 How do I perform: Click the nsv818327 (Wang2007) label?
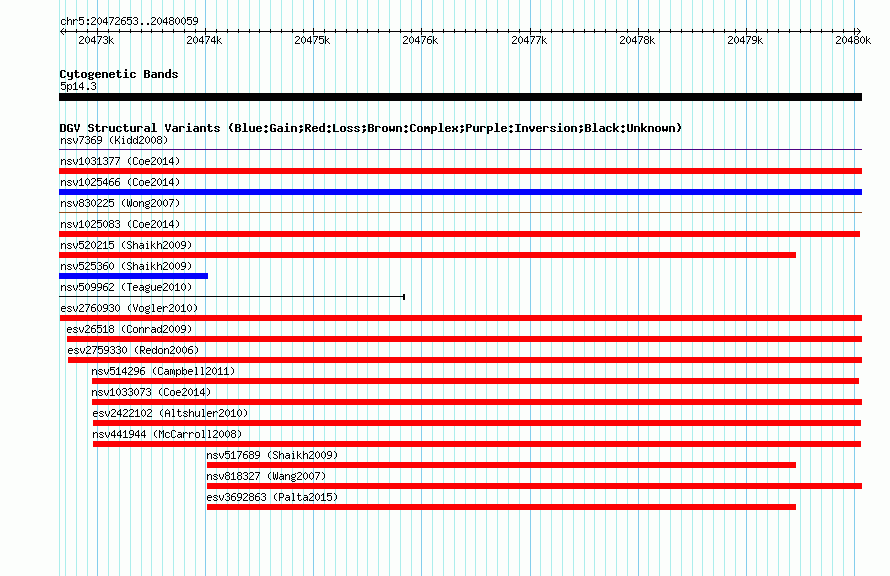click(x=266, y=476)
